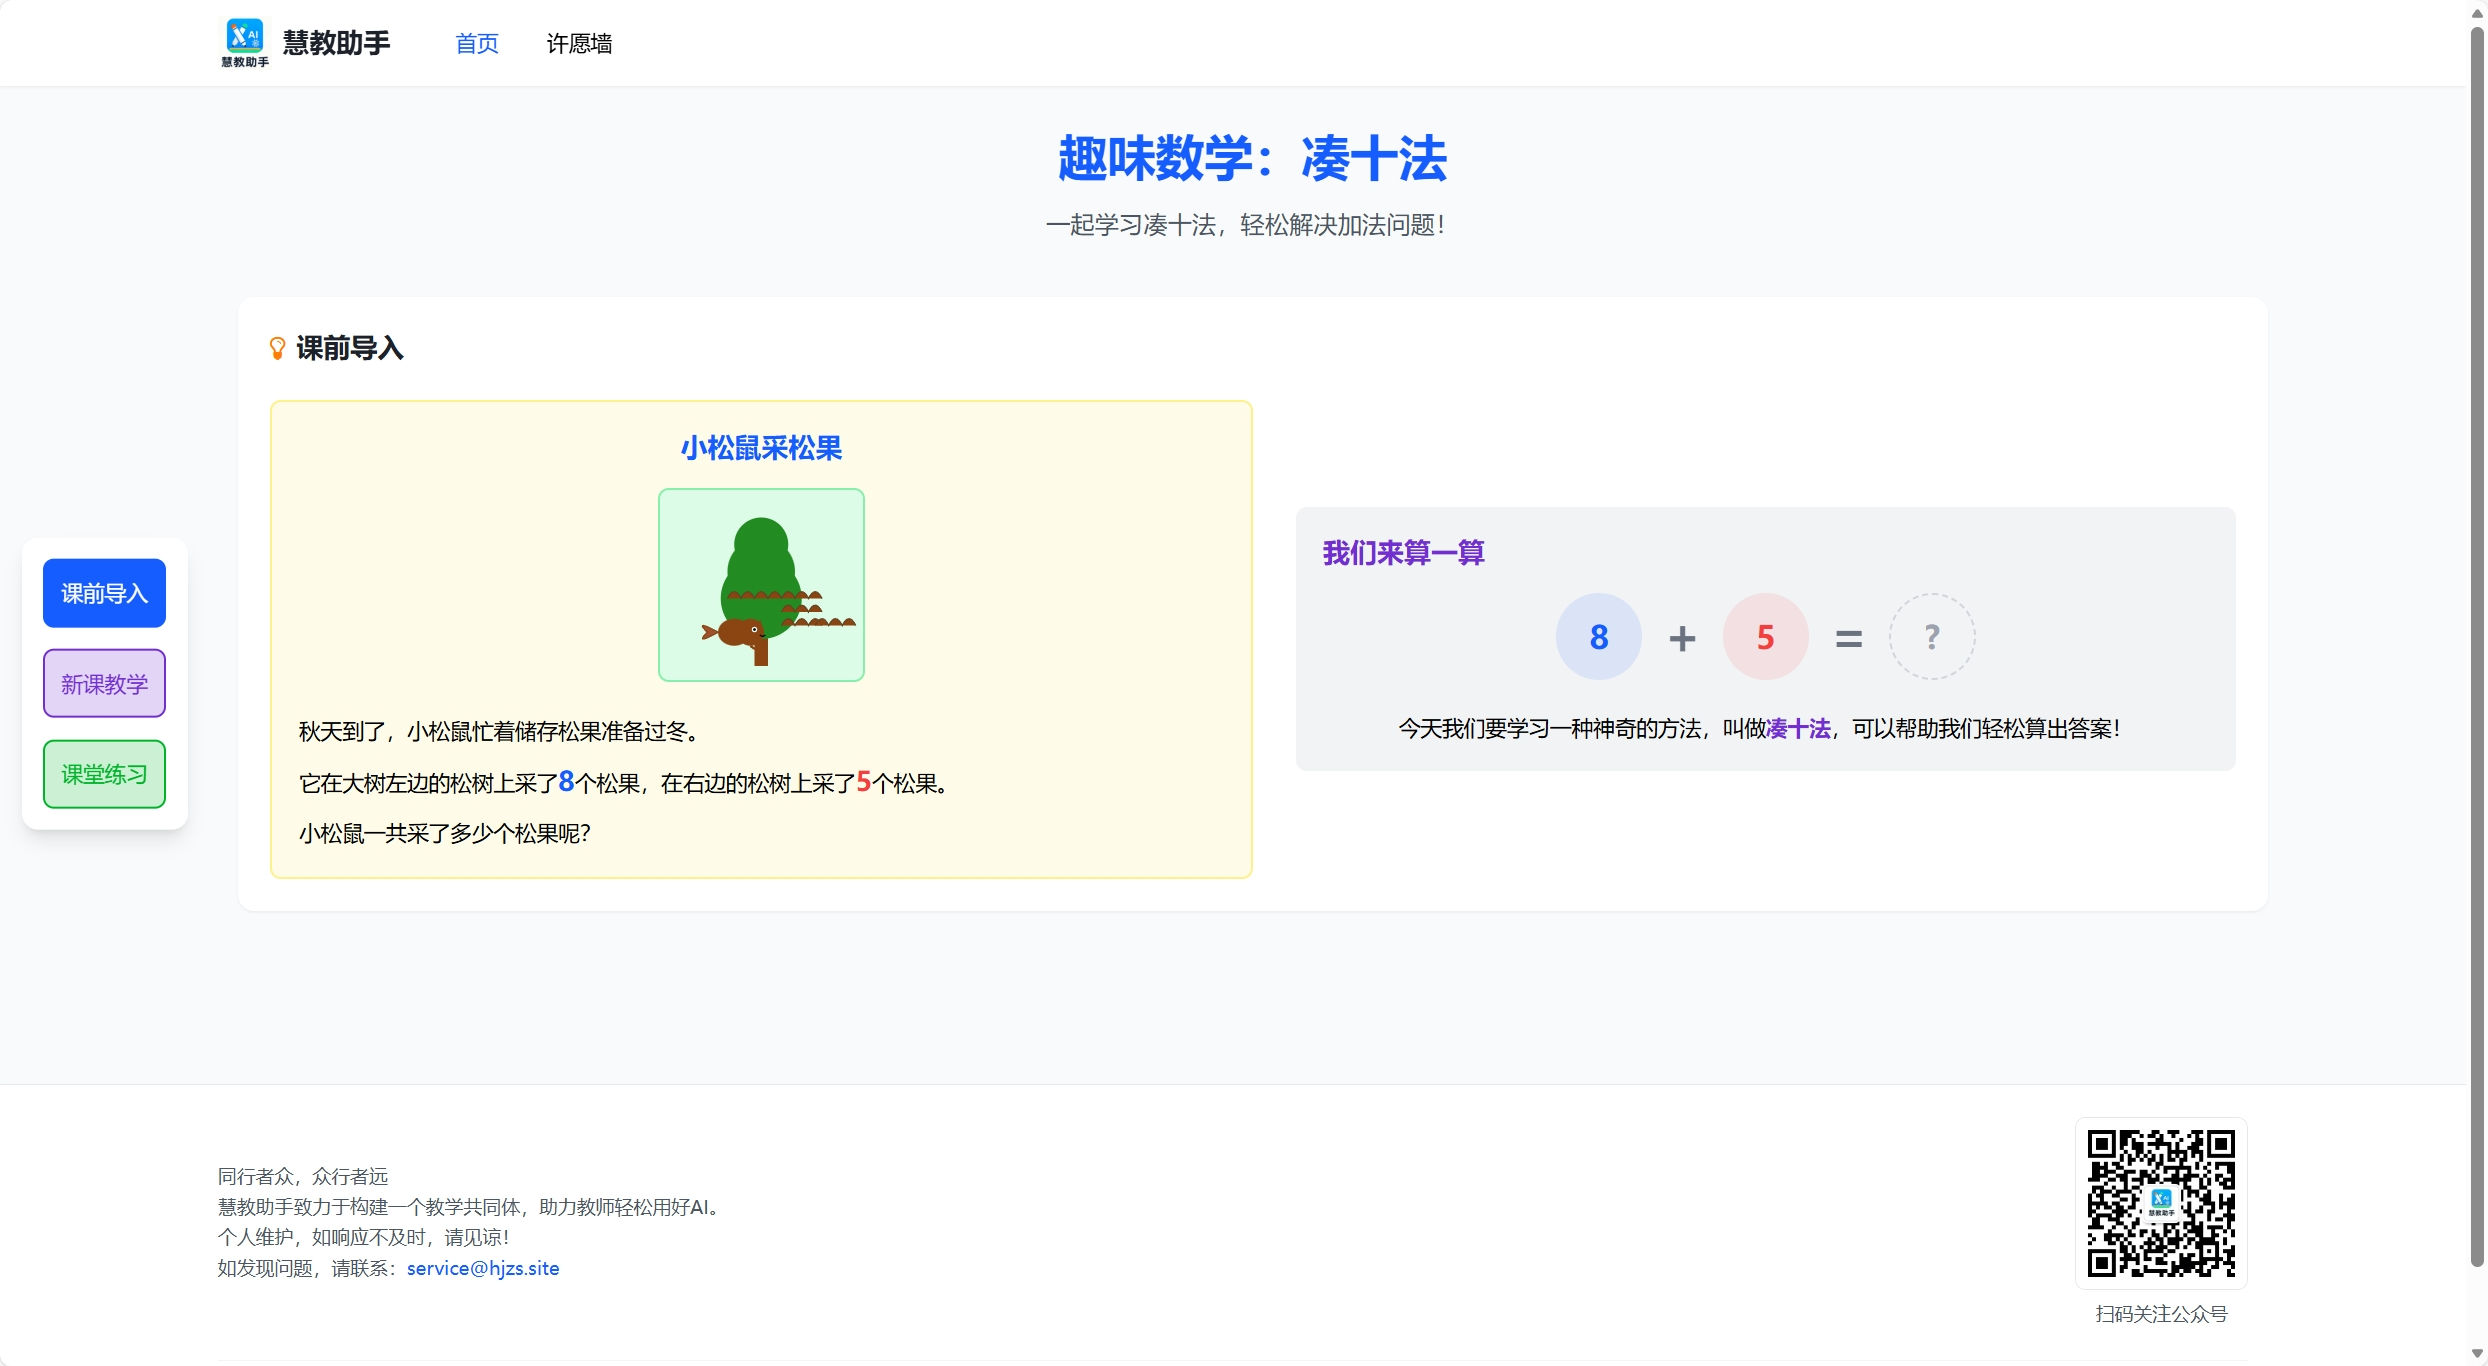Click the 趣味数学：凑十法 page title
Image resolution: width=2488 pixels, height=1366 pixels.
click(x=1252, y=159)
